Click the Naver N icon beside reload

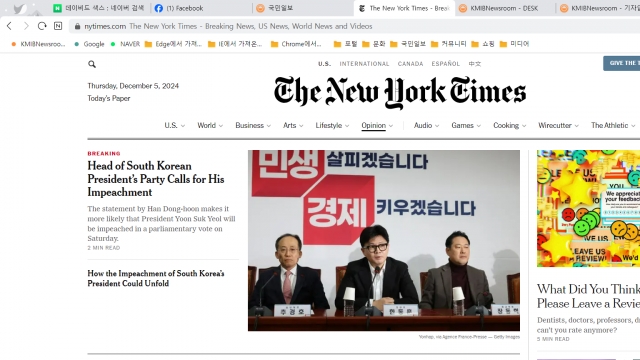pos(58,26)
